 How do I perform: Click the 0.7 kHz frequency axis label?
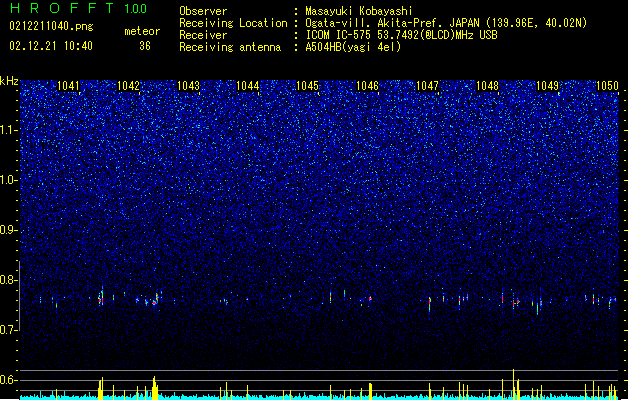click(x=9, y=330)
